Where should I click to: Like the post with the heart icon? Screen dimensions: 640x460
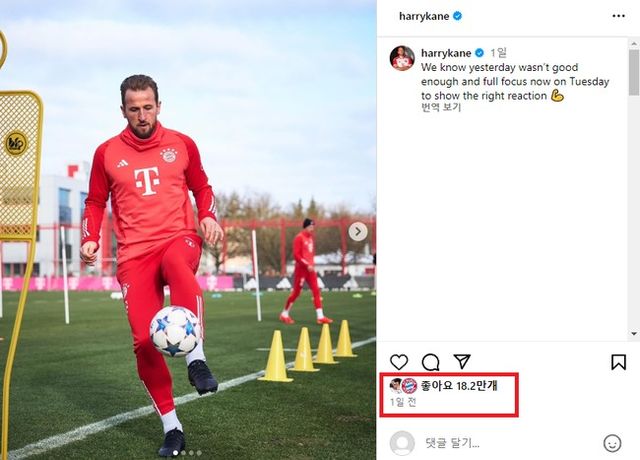coord(399,362)
